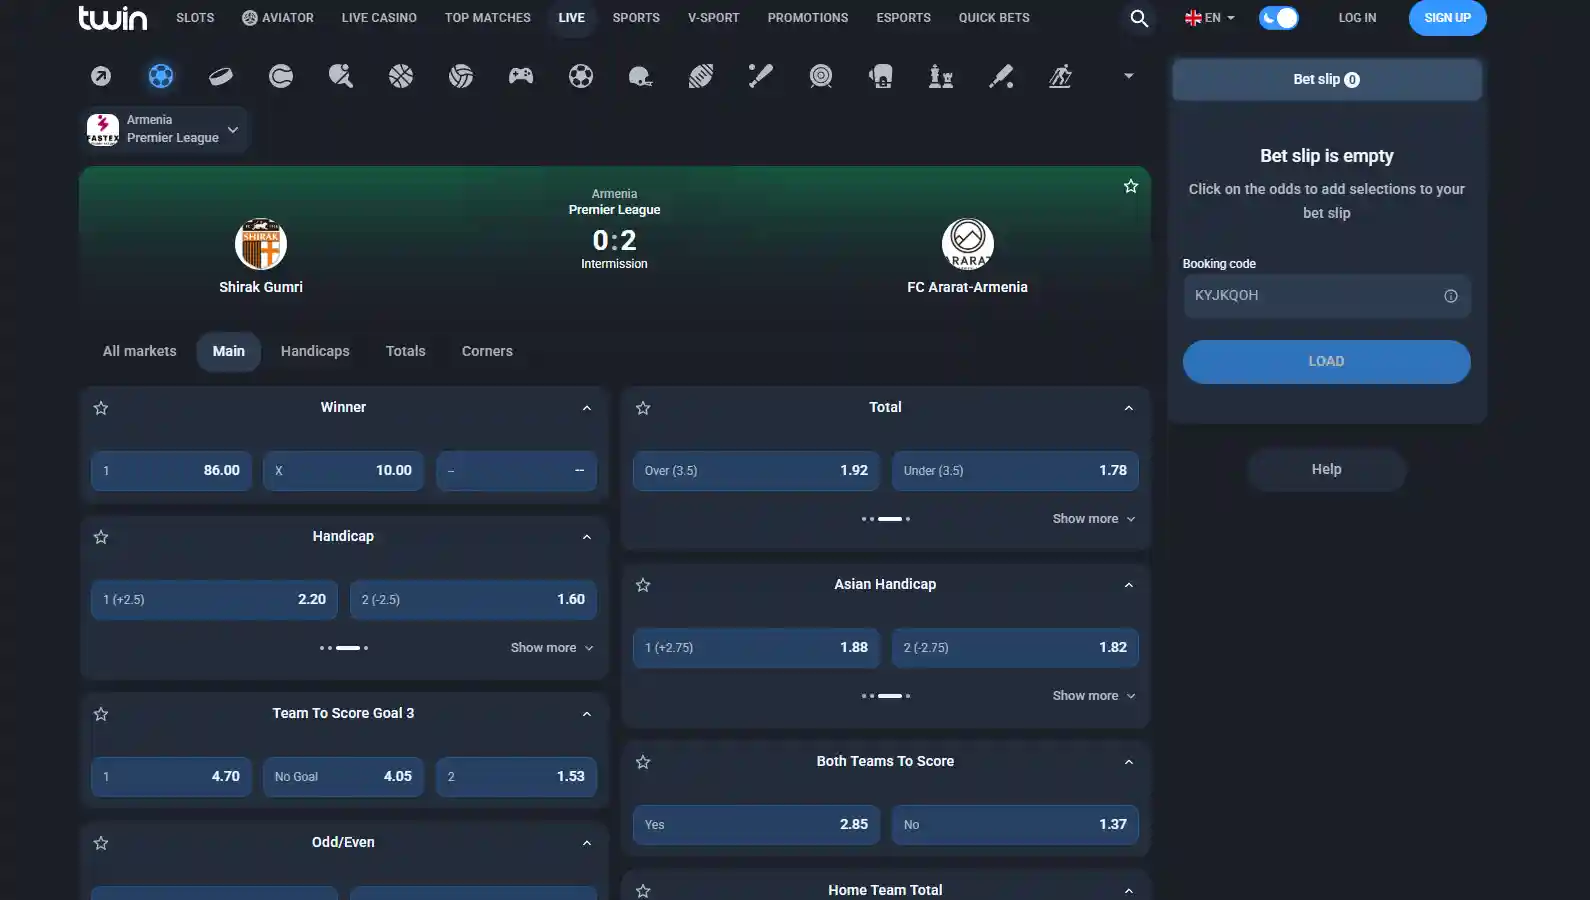Screen dimensions: 1590x900
Task: Star the Handicap market
Action: 101,537
